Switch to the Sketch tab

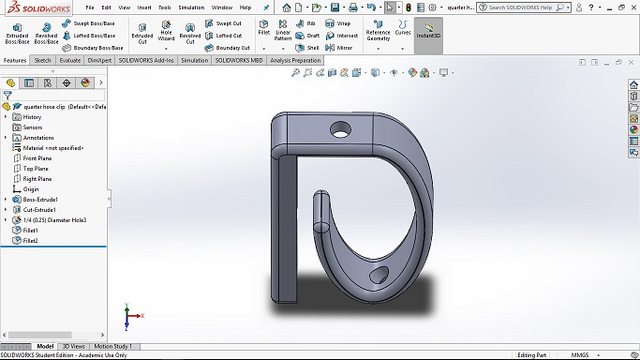pos(42,60)
